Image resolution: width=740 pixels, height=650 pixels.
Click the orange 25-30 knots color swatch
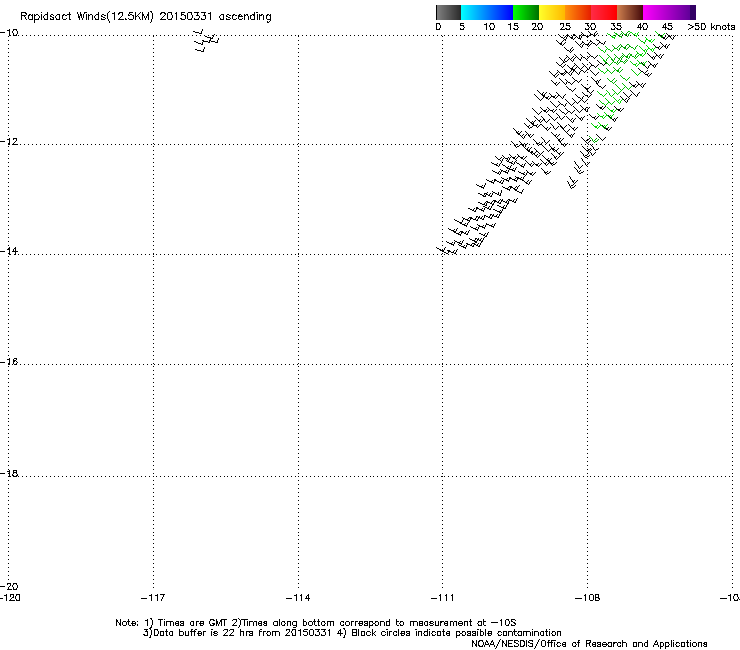coord(578,12)
